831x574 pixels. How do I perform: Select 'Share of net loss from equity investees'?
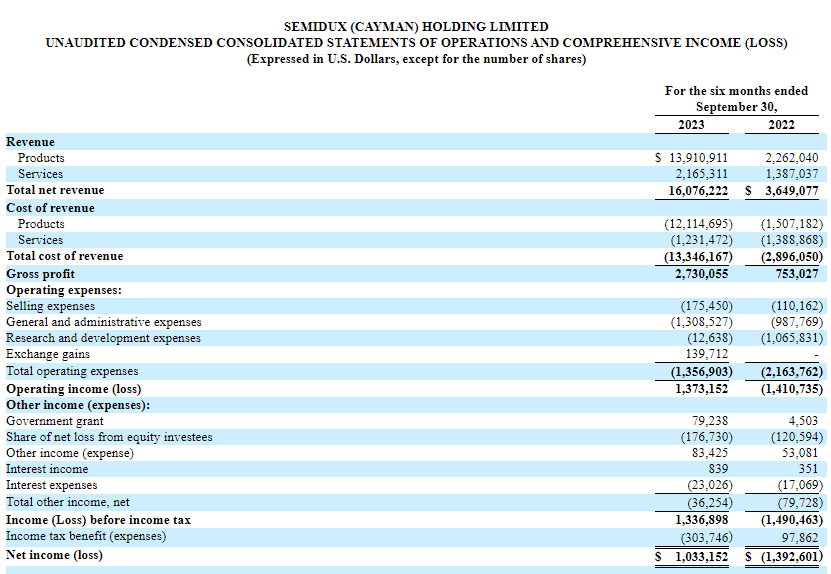[109, 437]
